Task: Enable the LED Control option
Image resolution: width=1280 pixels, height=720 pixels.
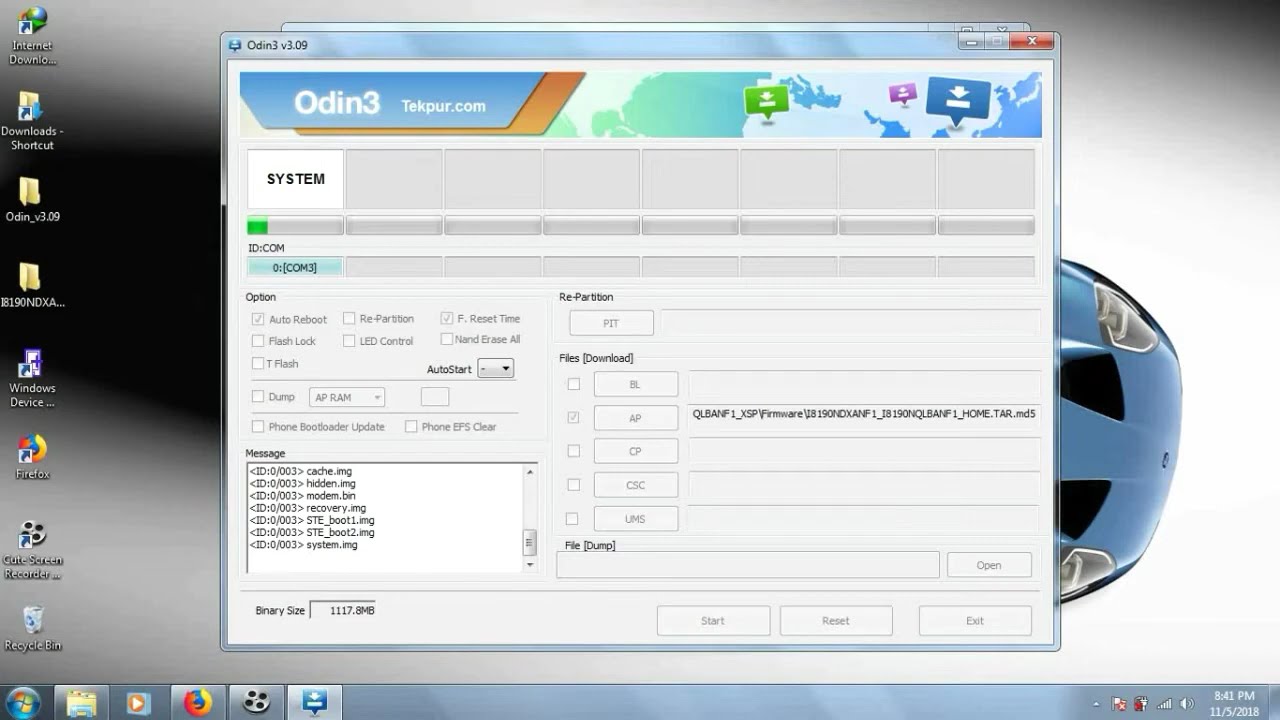Action: 349,341
